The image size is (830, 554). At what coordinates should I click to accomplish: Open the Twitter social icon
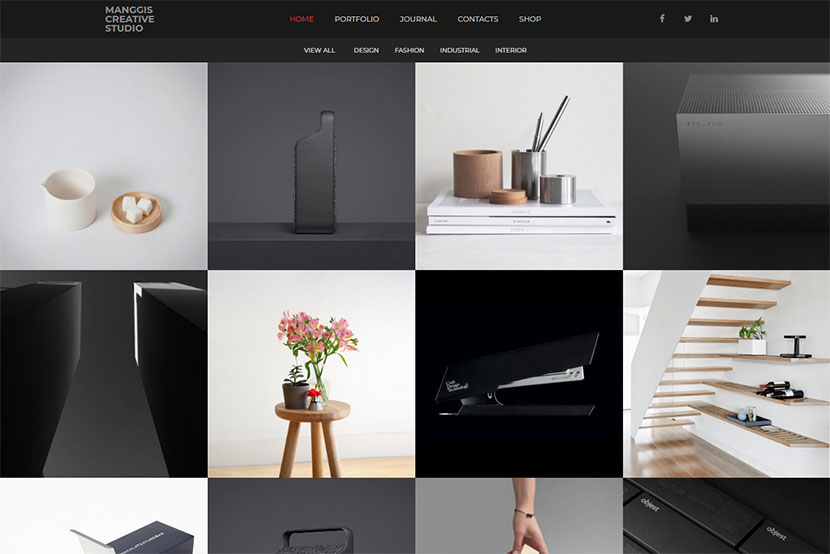tap(688, 19)
